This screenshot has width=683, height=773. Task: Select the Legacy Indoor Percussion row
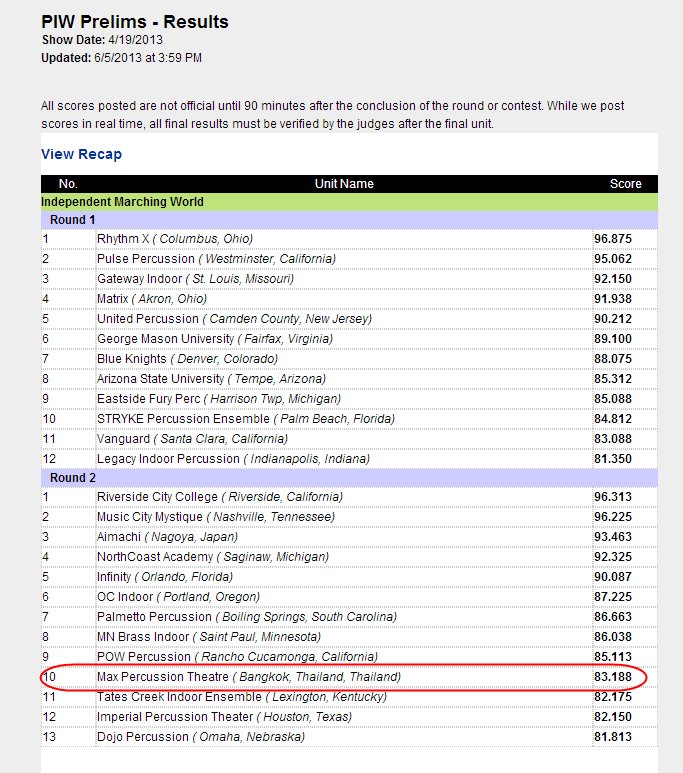pyautogui.click(x=349, y=459)
